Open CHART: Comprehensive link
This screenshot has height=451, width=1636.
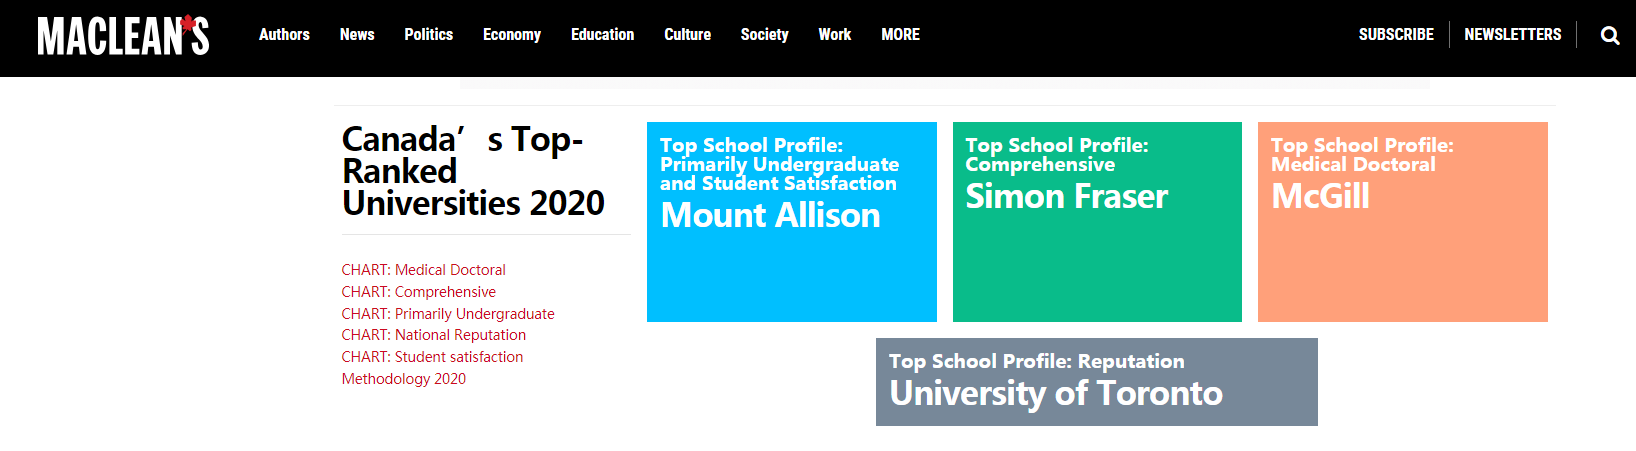coord(419,292)
